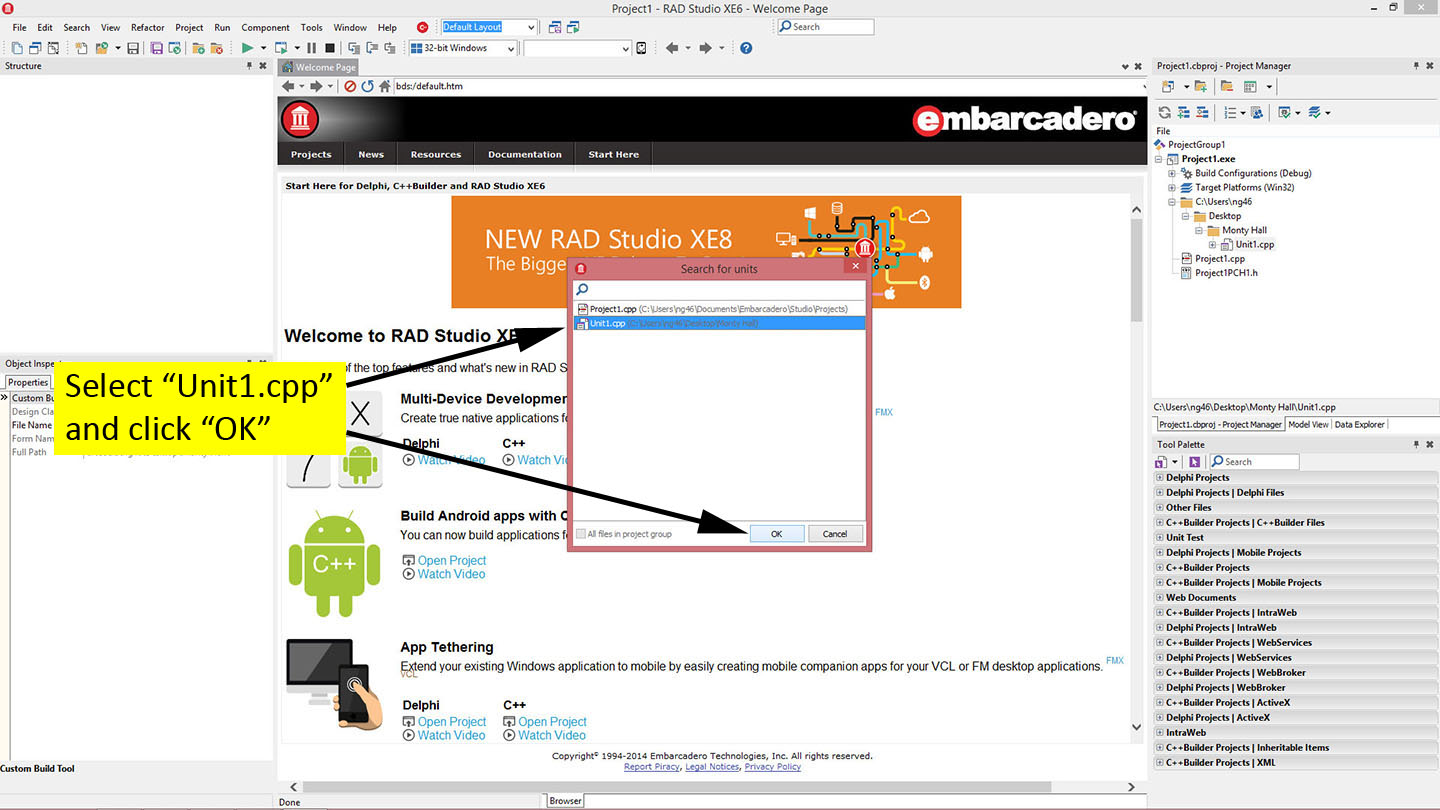Image resolution: width=1440 pixels, height=810 pixels.
Task: Expand the Unit1.cpp tree node
Action: click(1213, 244)
